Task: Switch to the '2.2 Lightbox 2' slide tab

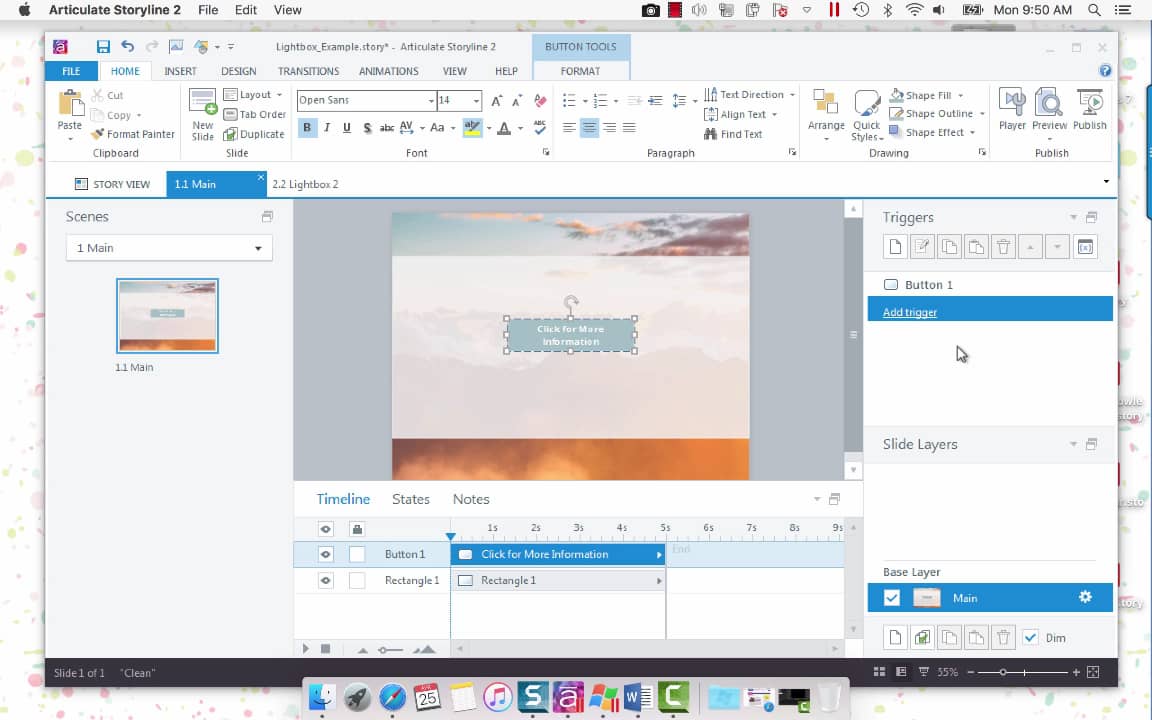Action: (305, 184)
